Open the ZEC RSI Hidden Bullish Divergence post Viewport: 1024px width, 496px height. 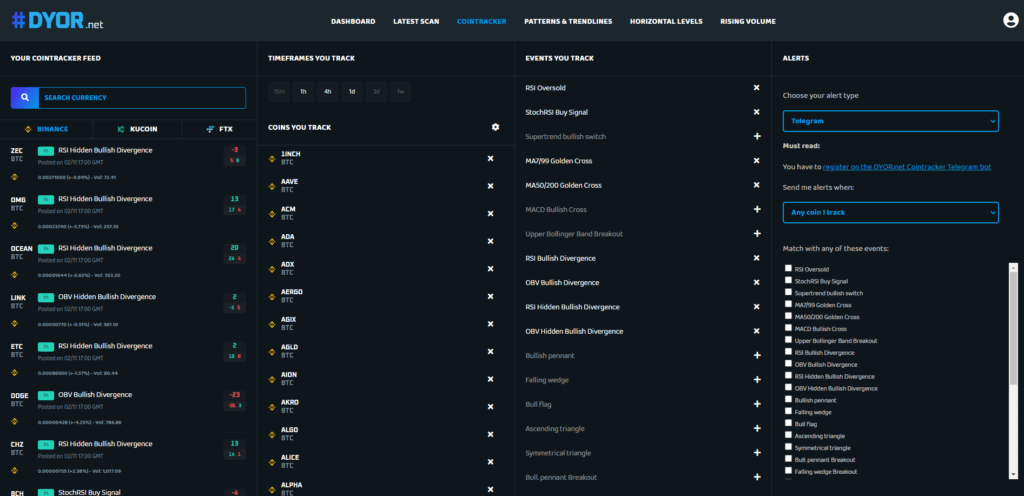[105, 150]
